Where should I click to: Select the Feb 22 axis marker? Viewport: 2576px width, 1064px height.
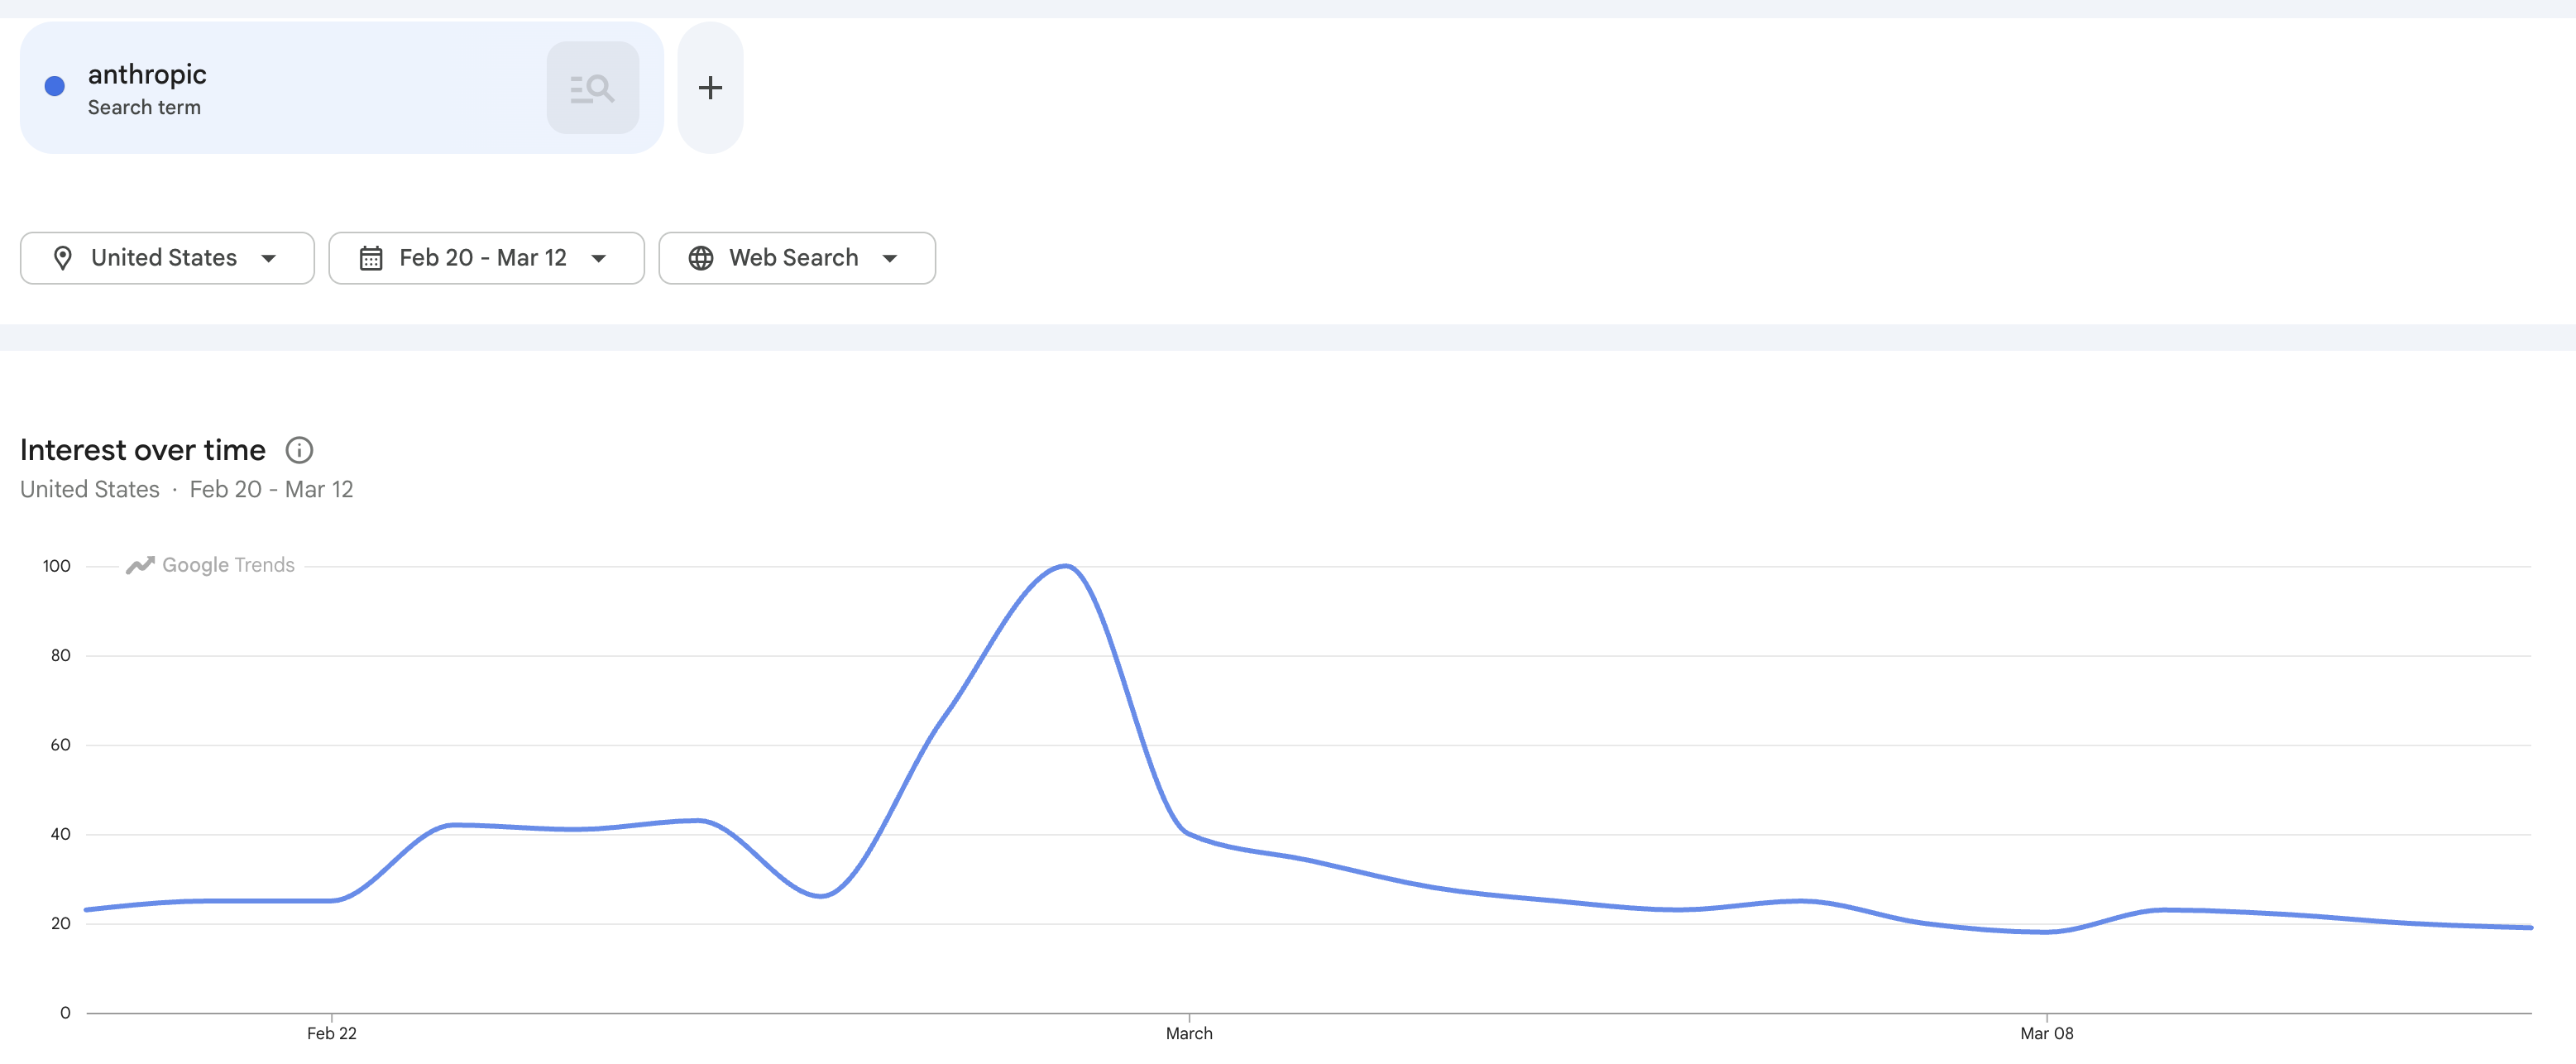(x=332, y=1033)
